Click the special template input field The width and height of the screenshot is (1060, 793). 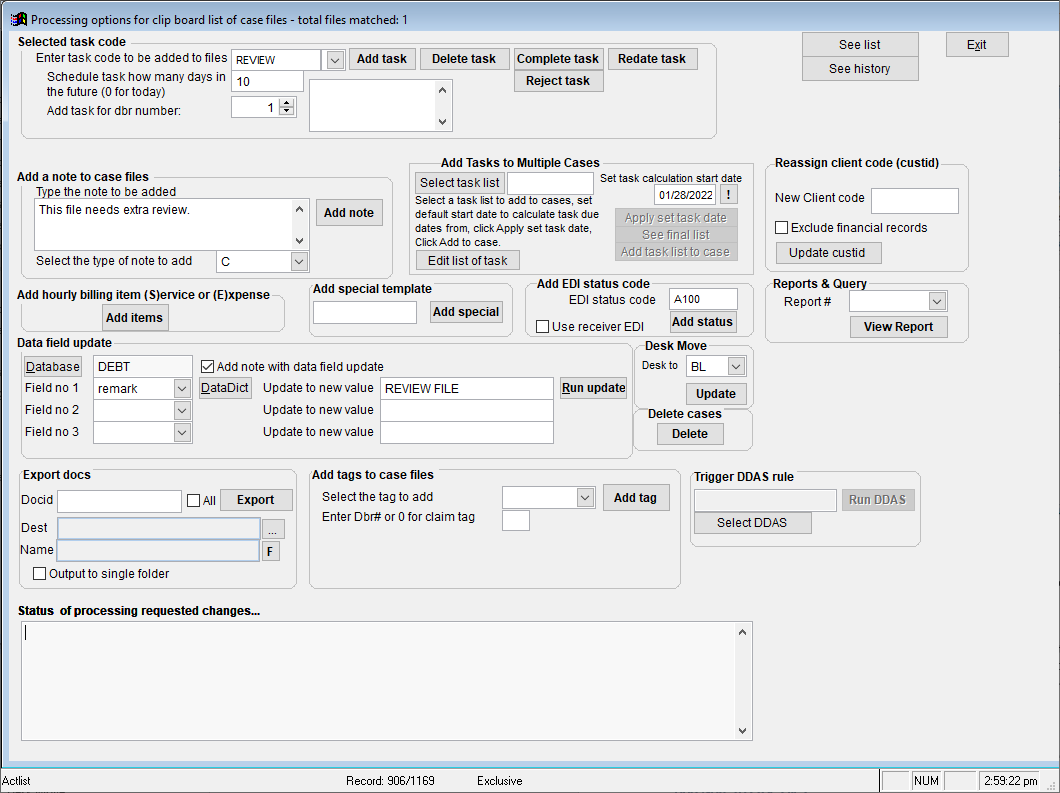click(x=365, y=312)
